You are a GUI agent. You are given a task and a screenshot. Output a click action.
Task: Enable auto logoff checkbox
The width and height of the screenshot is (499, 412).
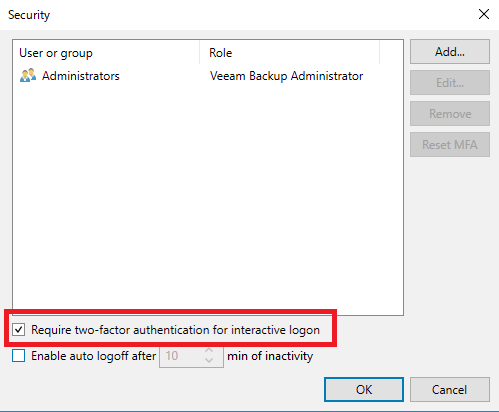pyautogui.click(x=19, y=356)
